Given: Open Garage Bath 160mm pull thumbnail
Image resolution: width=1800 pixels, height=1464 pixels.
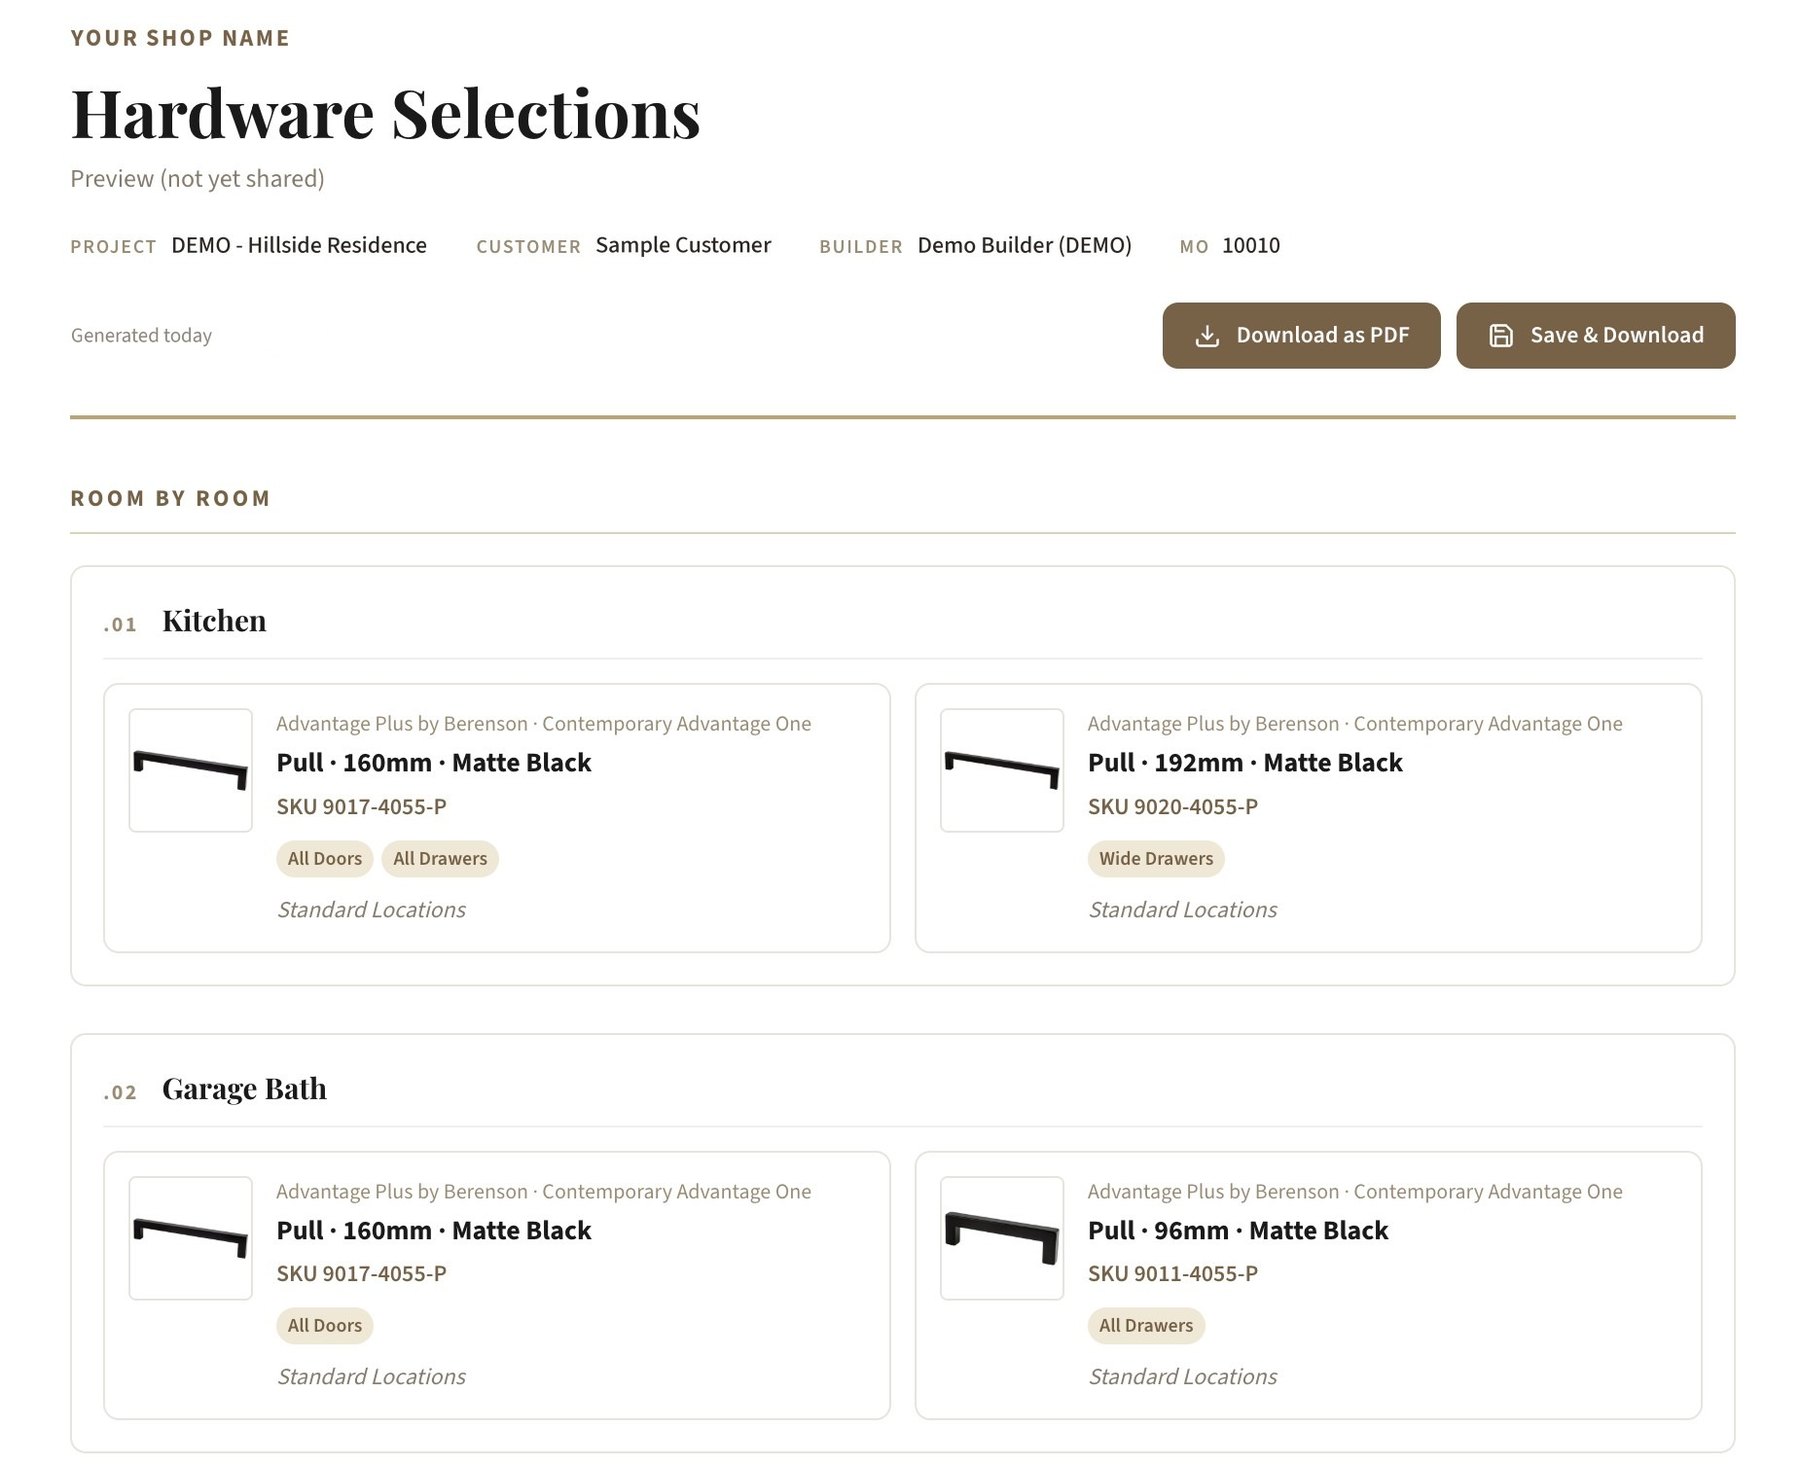Looking at the screenshot, I should tap(190, 1238).
